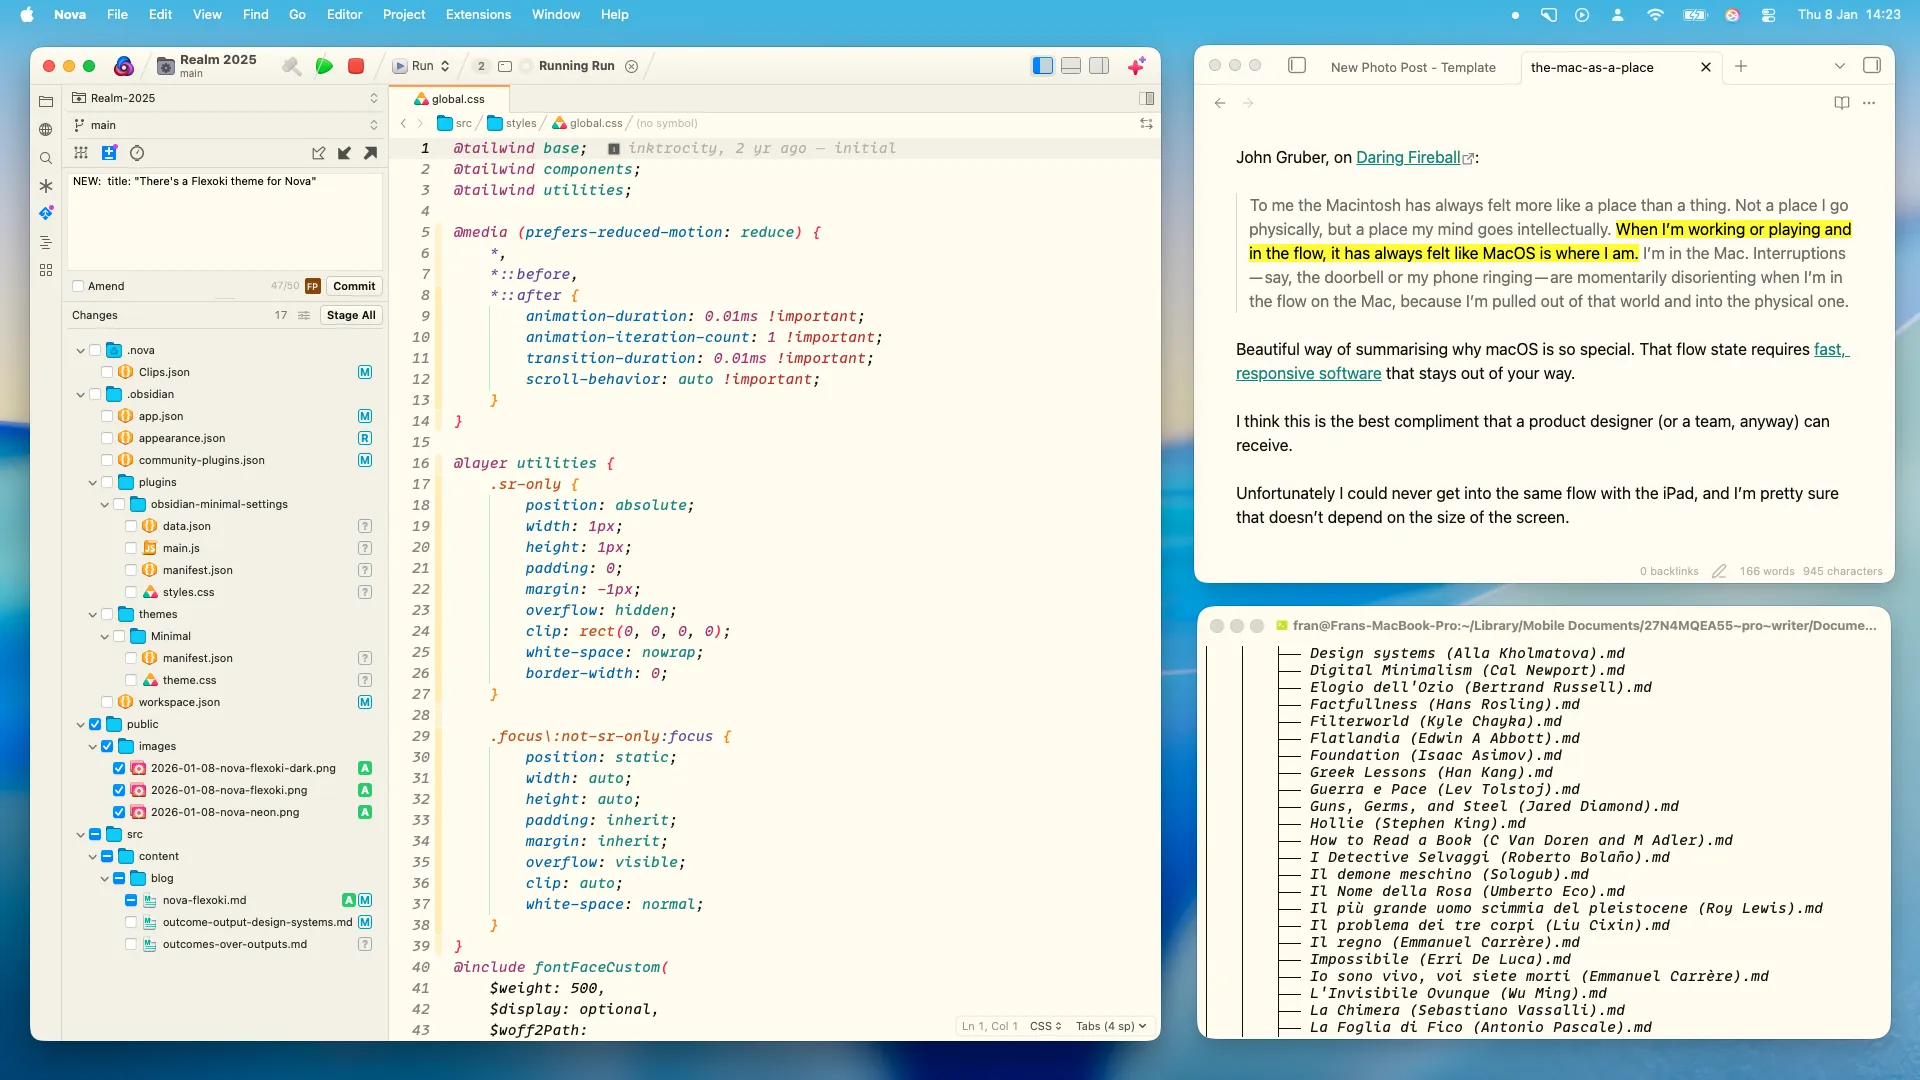Image resolution: width=1920 pixels, height=1080 pixels.
Task: Add a new Obsidian tab with the plus
Action: (1741, 66)
